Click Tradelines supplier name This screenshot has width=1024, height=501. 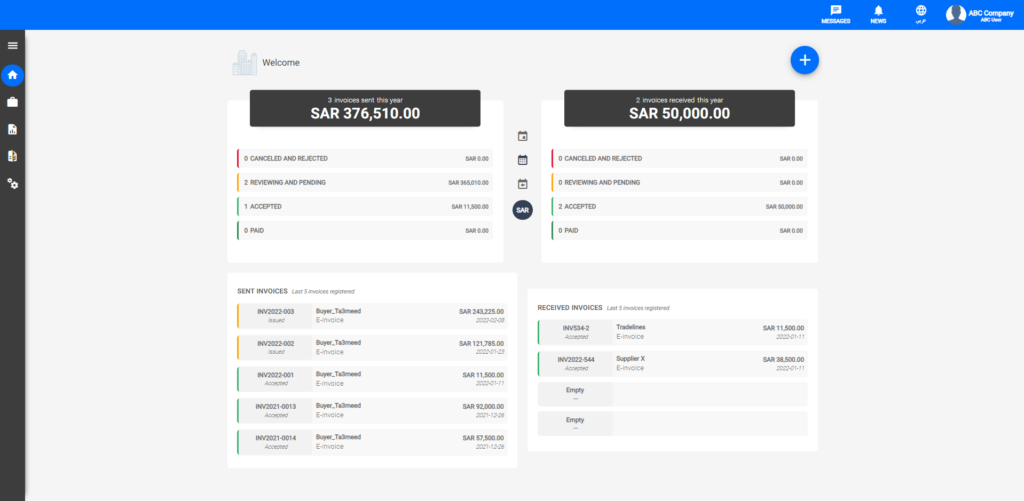coord(631,327)
